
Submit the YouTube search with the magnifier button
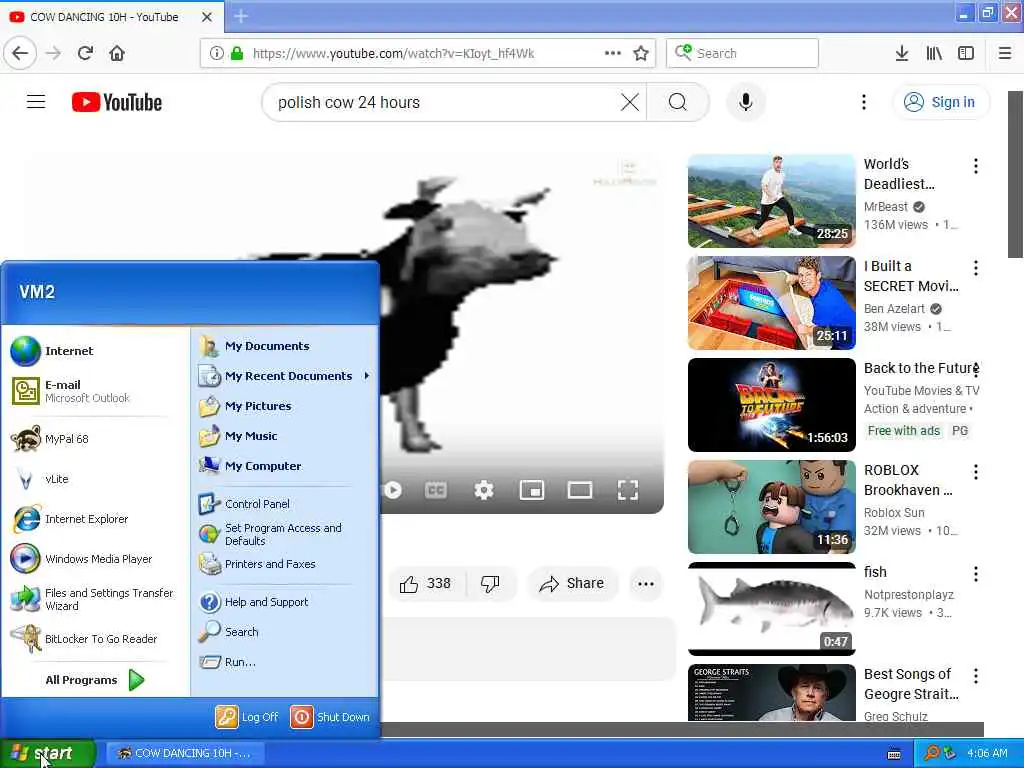pyautogui.click(x=678, y=102)
